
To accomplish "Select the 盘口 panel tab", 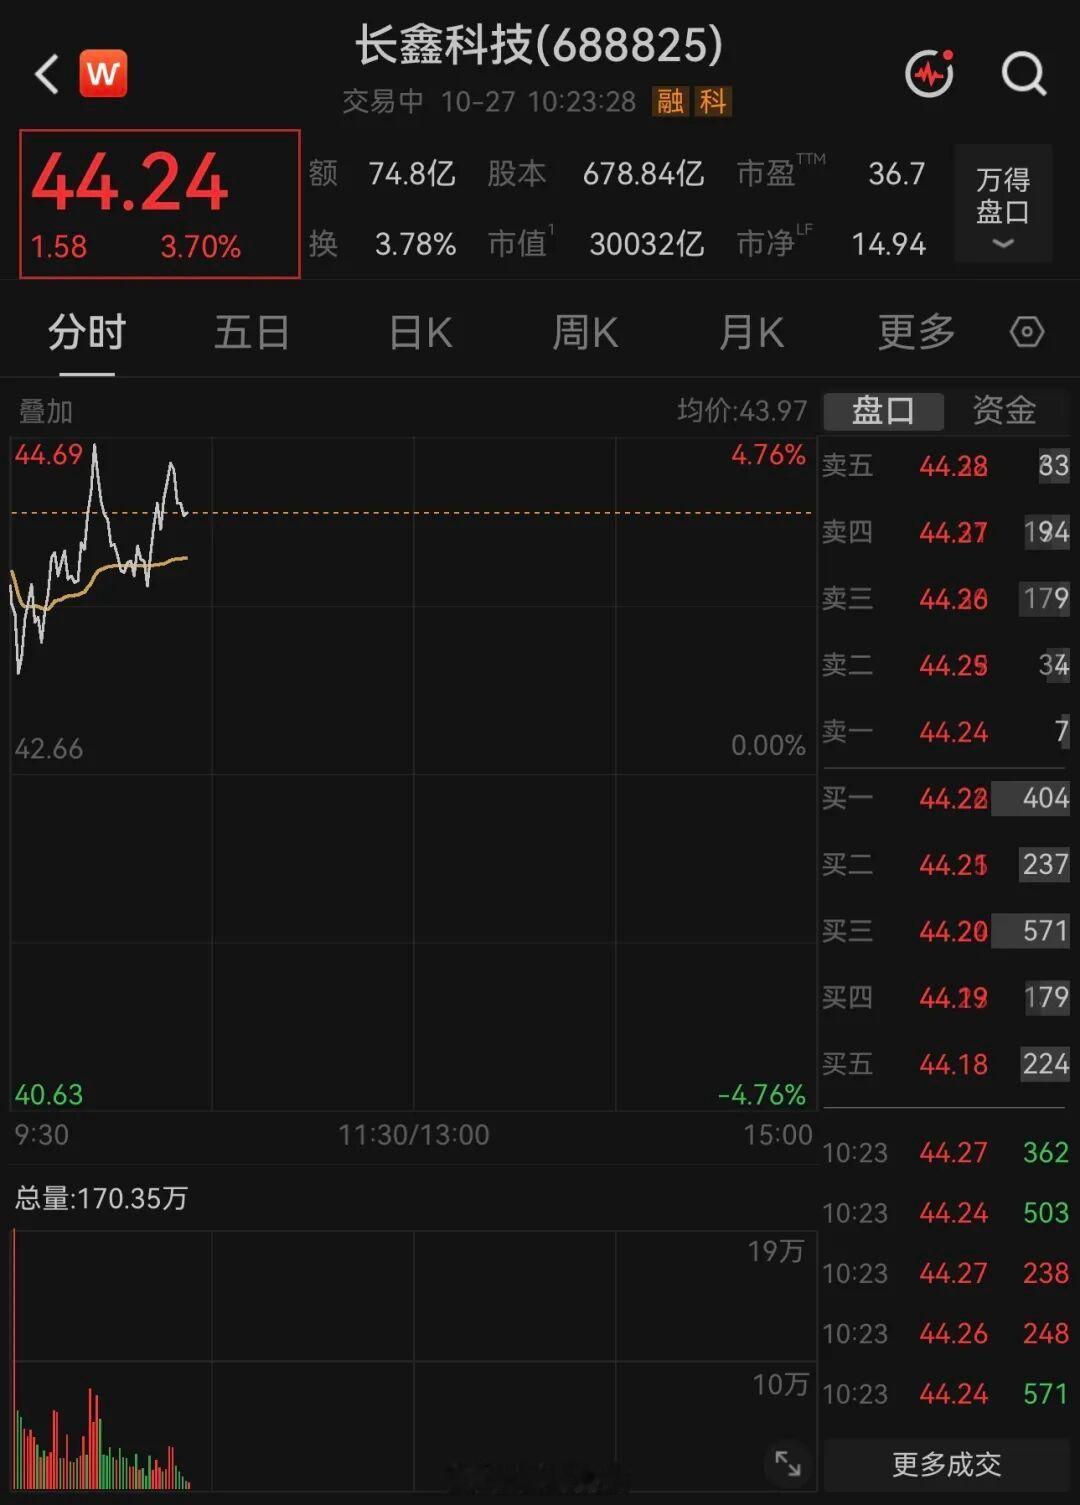I will pyautogui.click(x=883, y=411).
